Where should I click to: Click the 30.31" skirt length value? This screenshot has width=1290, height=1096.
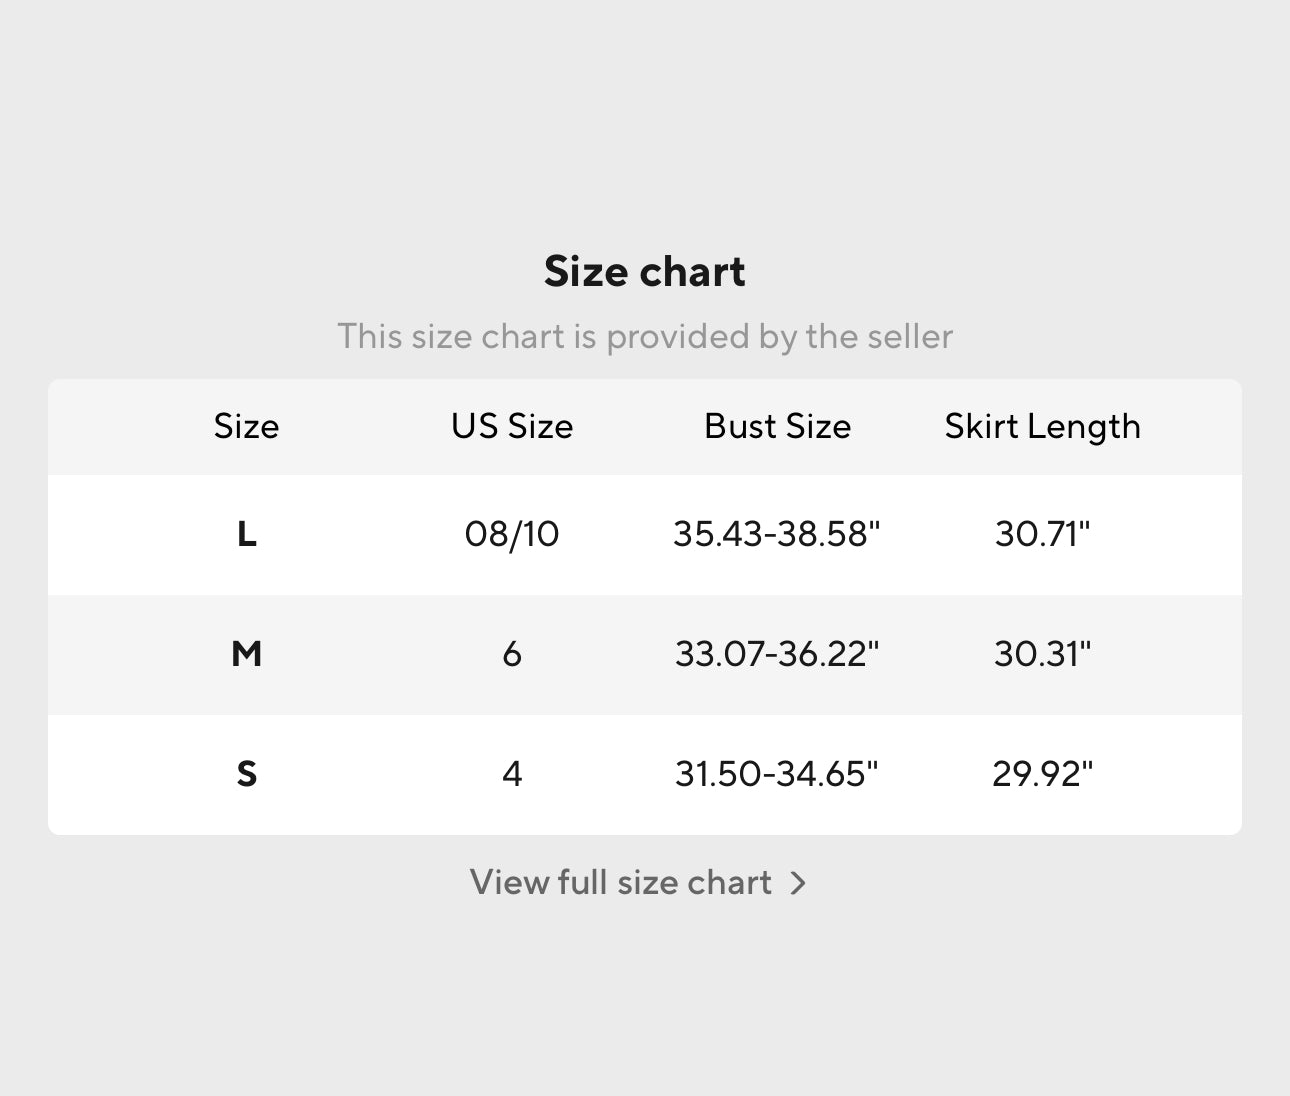pos(1042,654)
